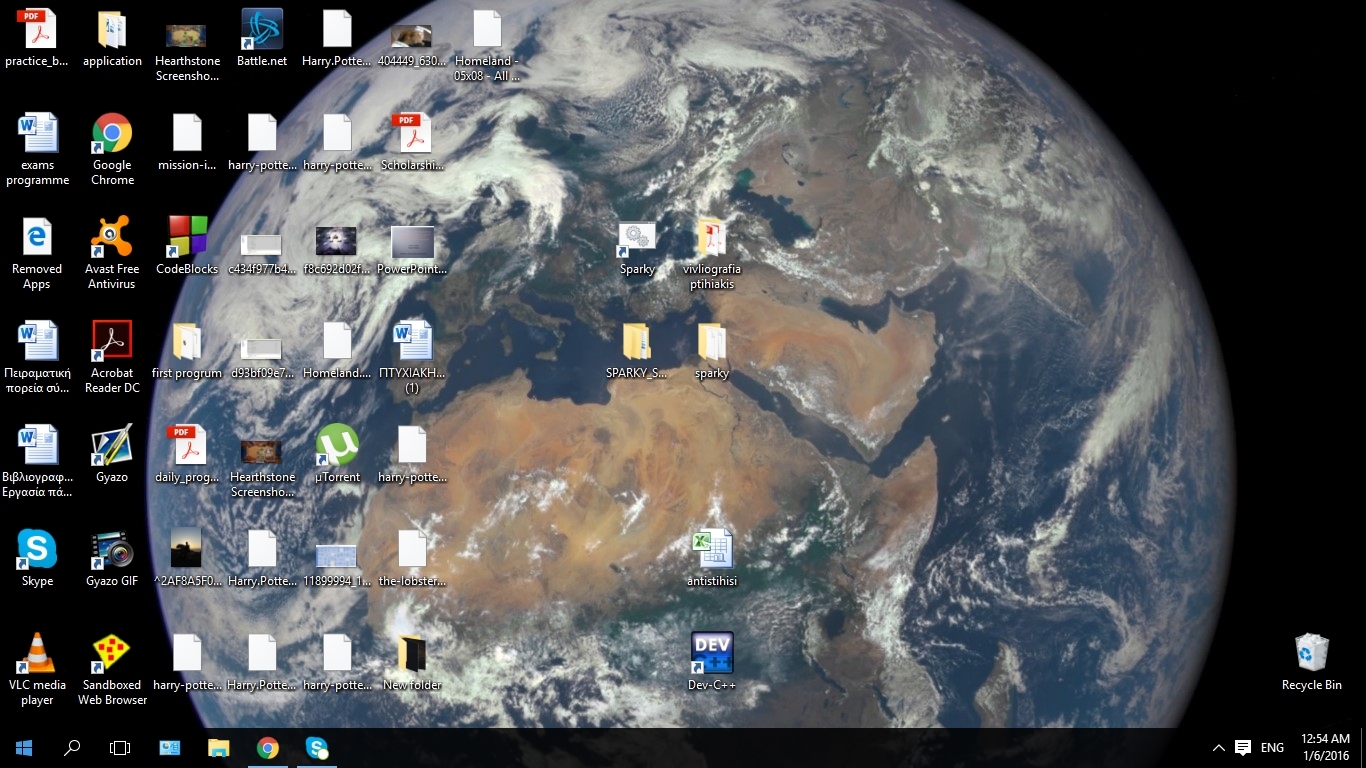This screenshot has width=1366, height=768.
Task: Click the taskbar search magnifier
Action: pyautogui.click(x=72, y=748)
